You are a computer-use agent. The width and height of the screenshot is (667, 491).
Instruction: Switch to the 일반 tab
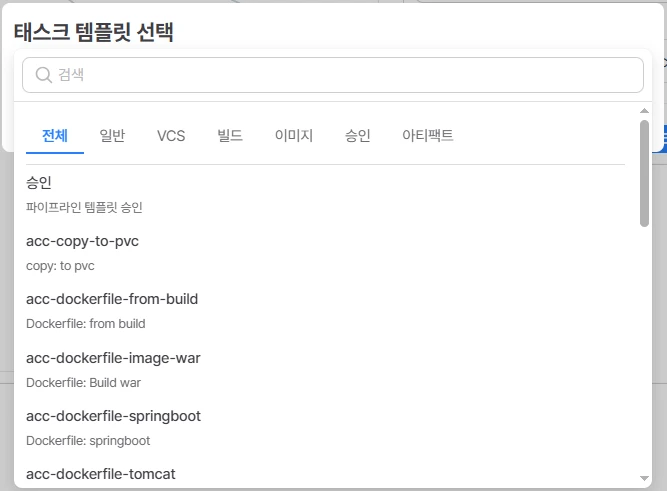point(112,136)
